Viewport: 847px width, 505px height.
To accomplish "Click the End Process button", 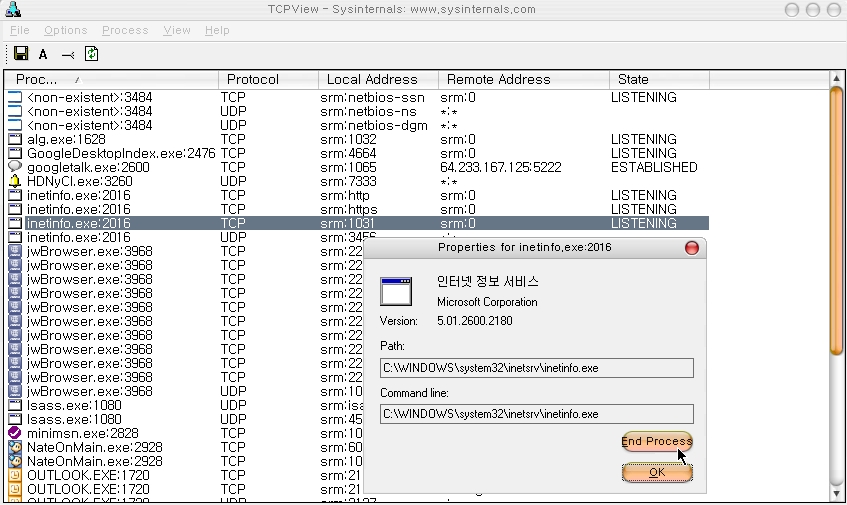I will (x=657, y=441).
